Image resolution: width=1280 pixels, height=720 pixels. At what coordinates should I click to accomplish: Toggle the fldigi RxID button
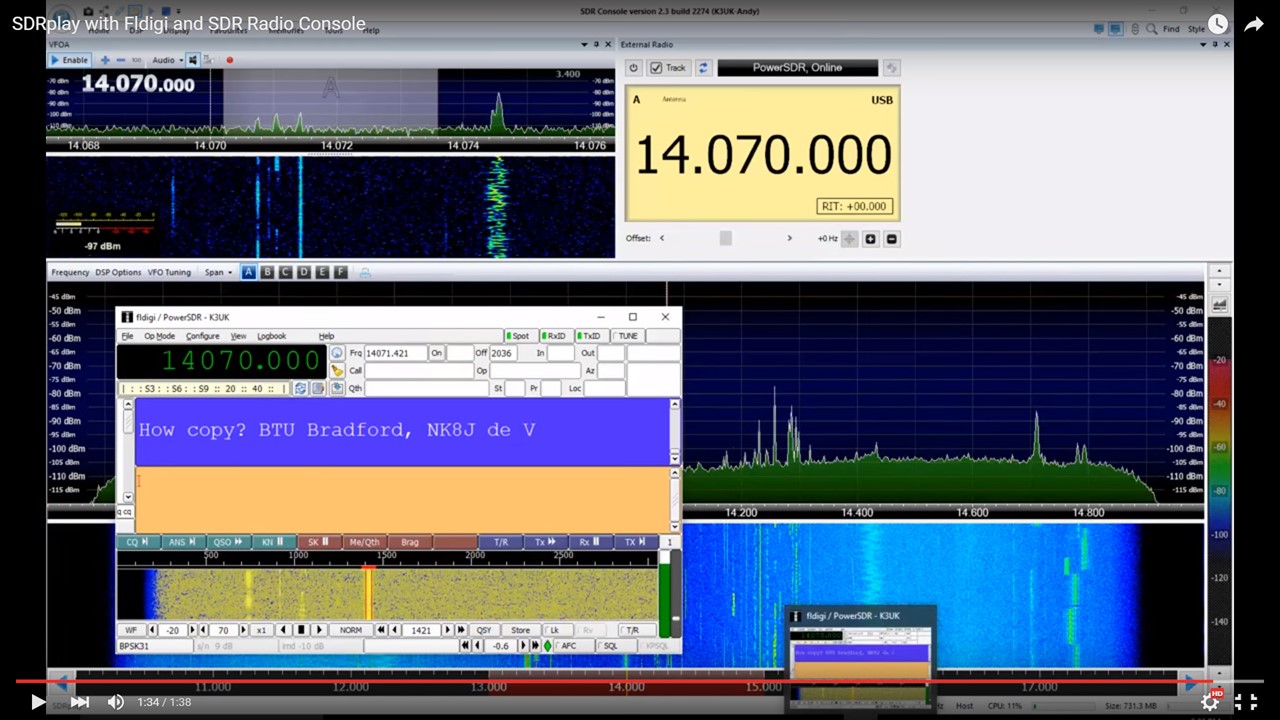[555, 336]
